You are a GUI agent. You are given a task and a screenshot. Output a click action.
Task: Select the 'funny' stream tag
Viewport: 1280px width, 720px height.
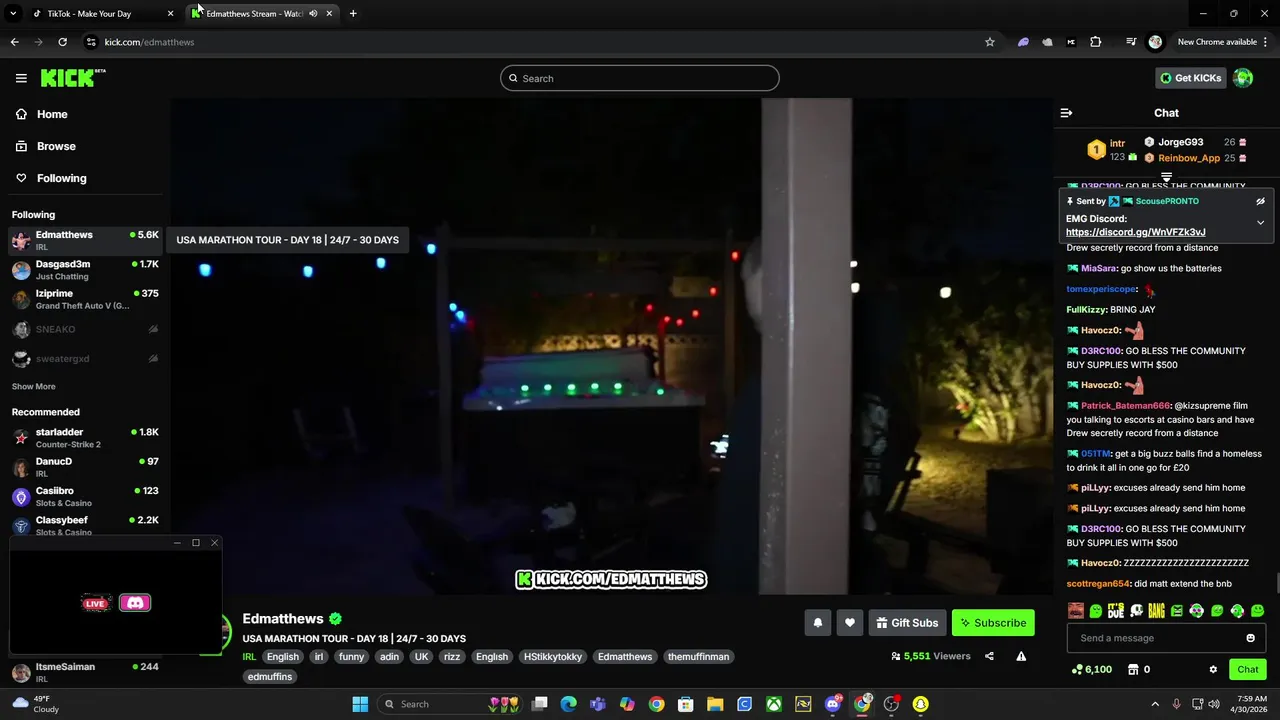click(351, 657)
